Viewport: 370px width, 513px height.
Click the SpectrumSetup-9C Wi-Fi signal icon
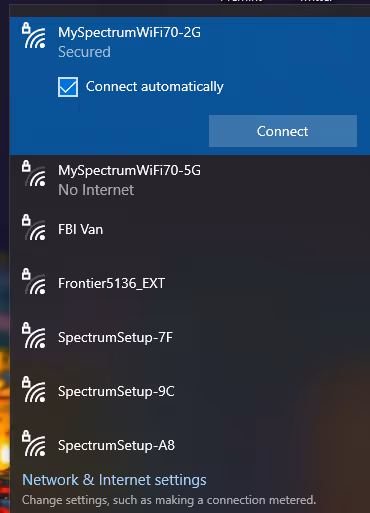(x=34, y=390)
